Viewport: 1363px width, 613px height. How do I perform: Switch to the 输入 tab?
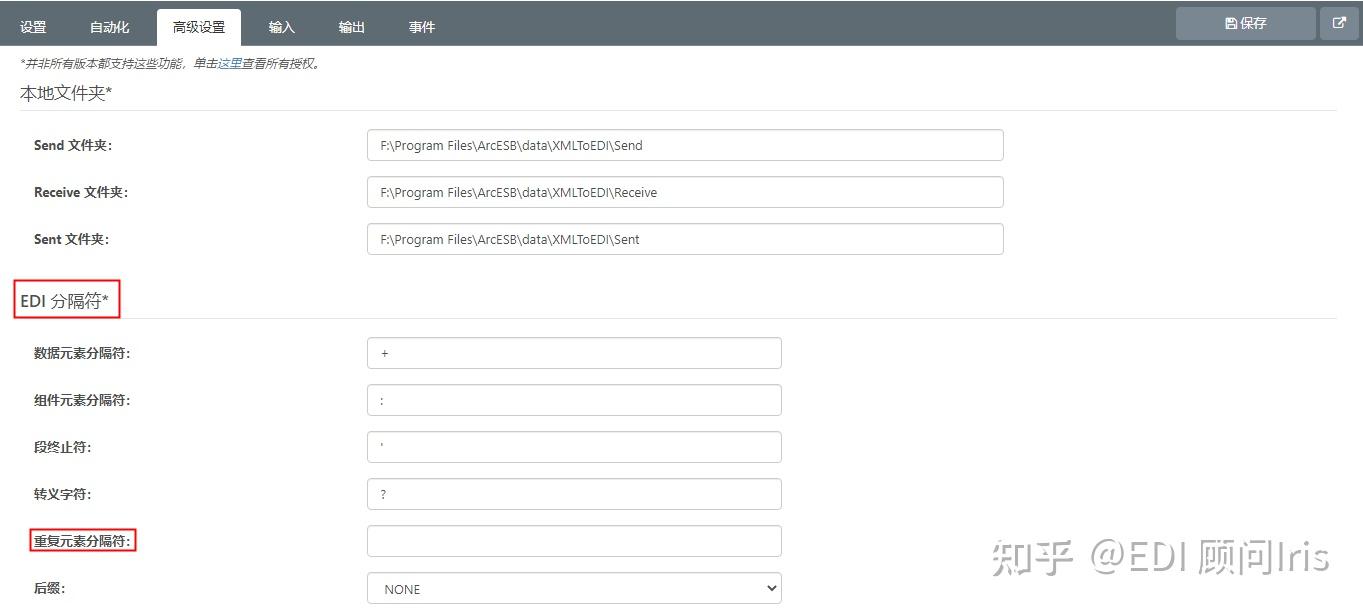(281, 27)
